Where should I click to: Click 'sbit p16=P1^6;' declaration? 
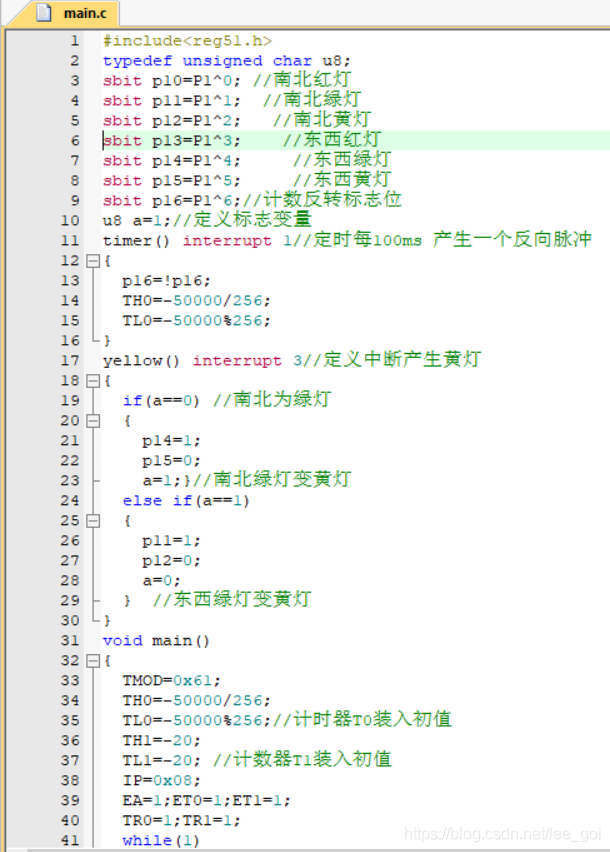click(x=171, y=201)
